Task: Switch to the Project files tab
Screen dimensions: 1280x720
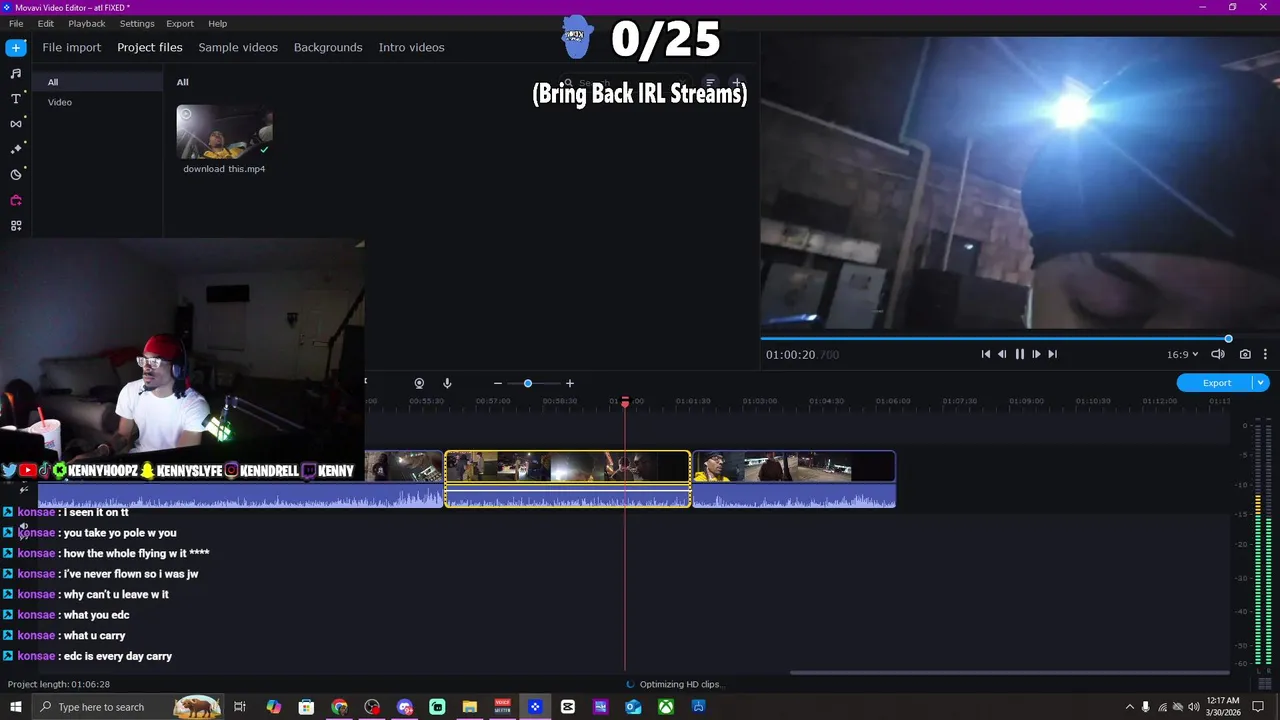Action: tap(150, 47)
